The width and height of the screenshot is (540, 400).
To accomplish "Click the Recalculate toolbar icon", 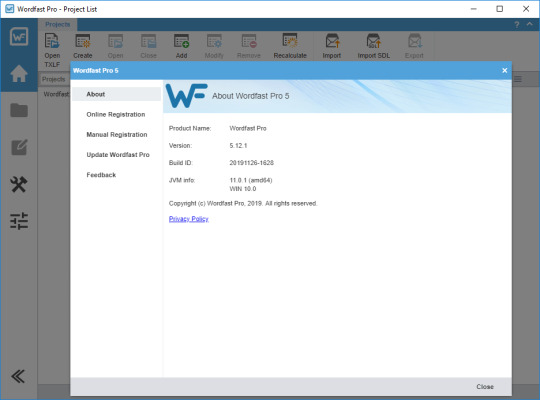I will pos(290,46).
